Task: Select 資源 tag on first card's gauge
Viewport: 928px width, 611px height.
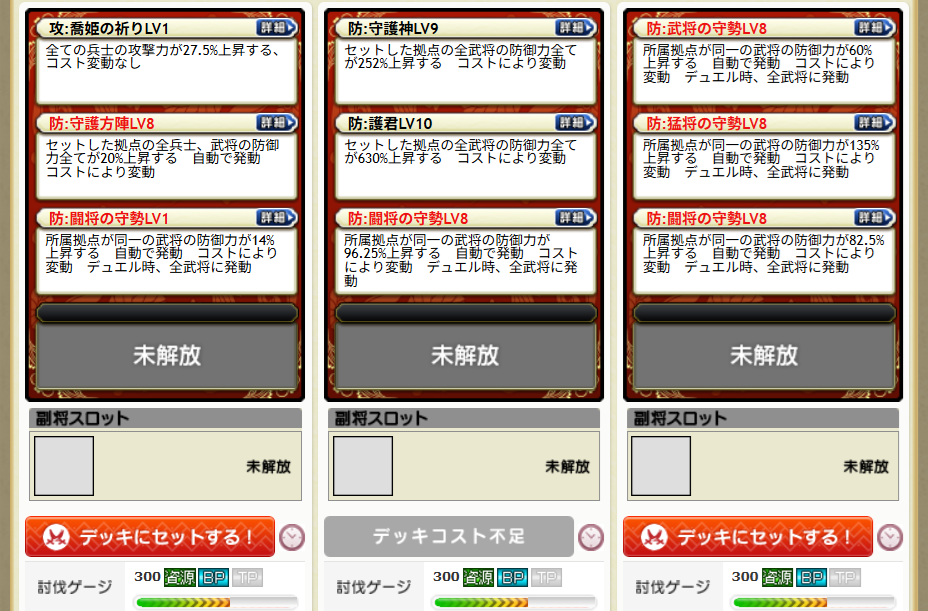Action: coord(180,577)
